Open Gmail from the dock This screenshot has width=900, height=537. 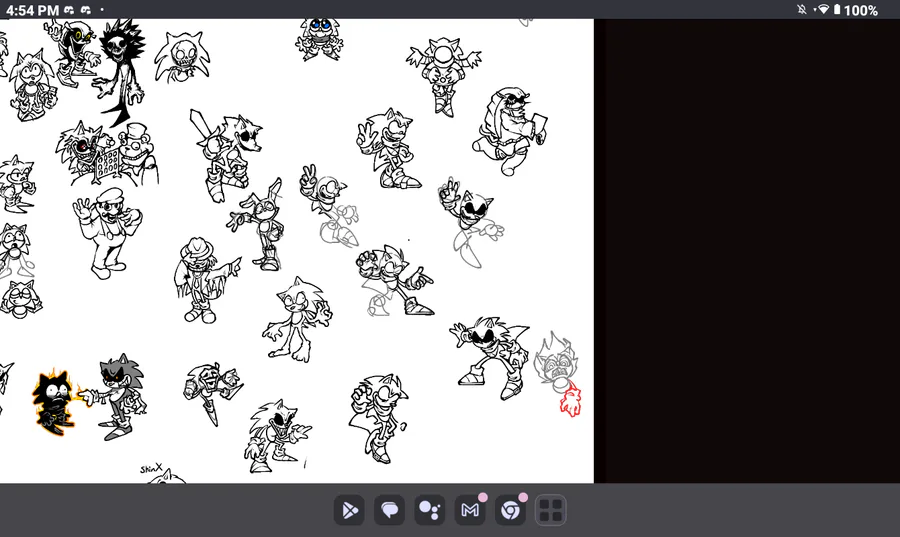pos(470,510)
